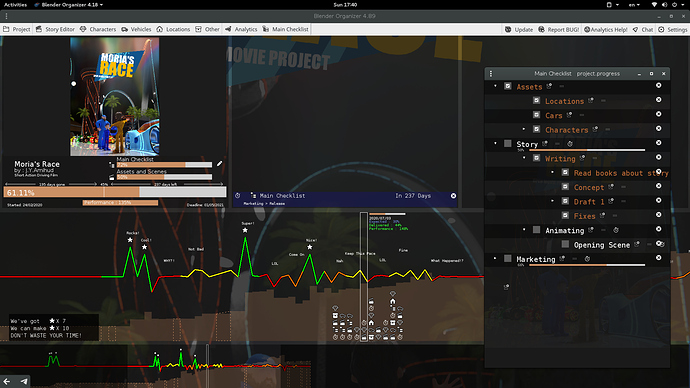
Task: Click the 61.11% project progress bar
Action: pyautogui.click(x=115, y=192)
